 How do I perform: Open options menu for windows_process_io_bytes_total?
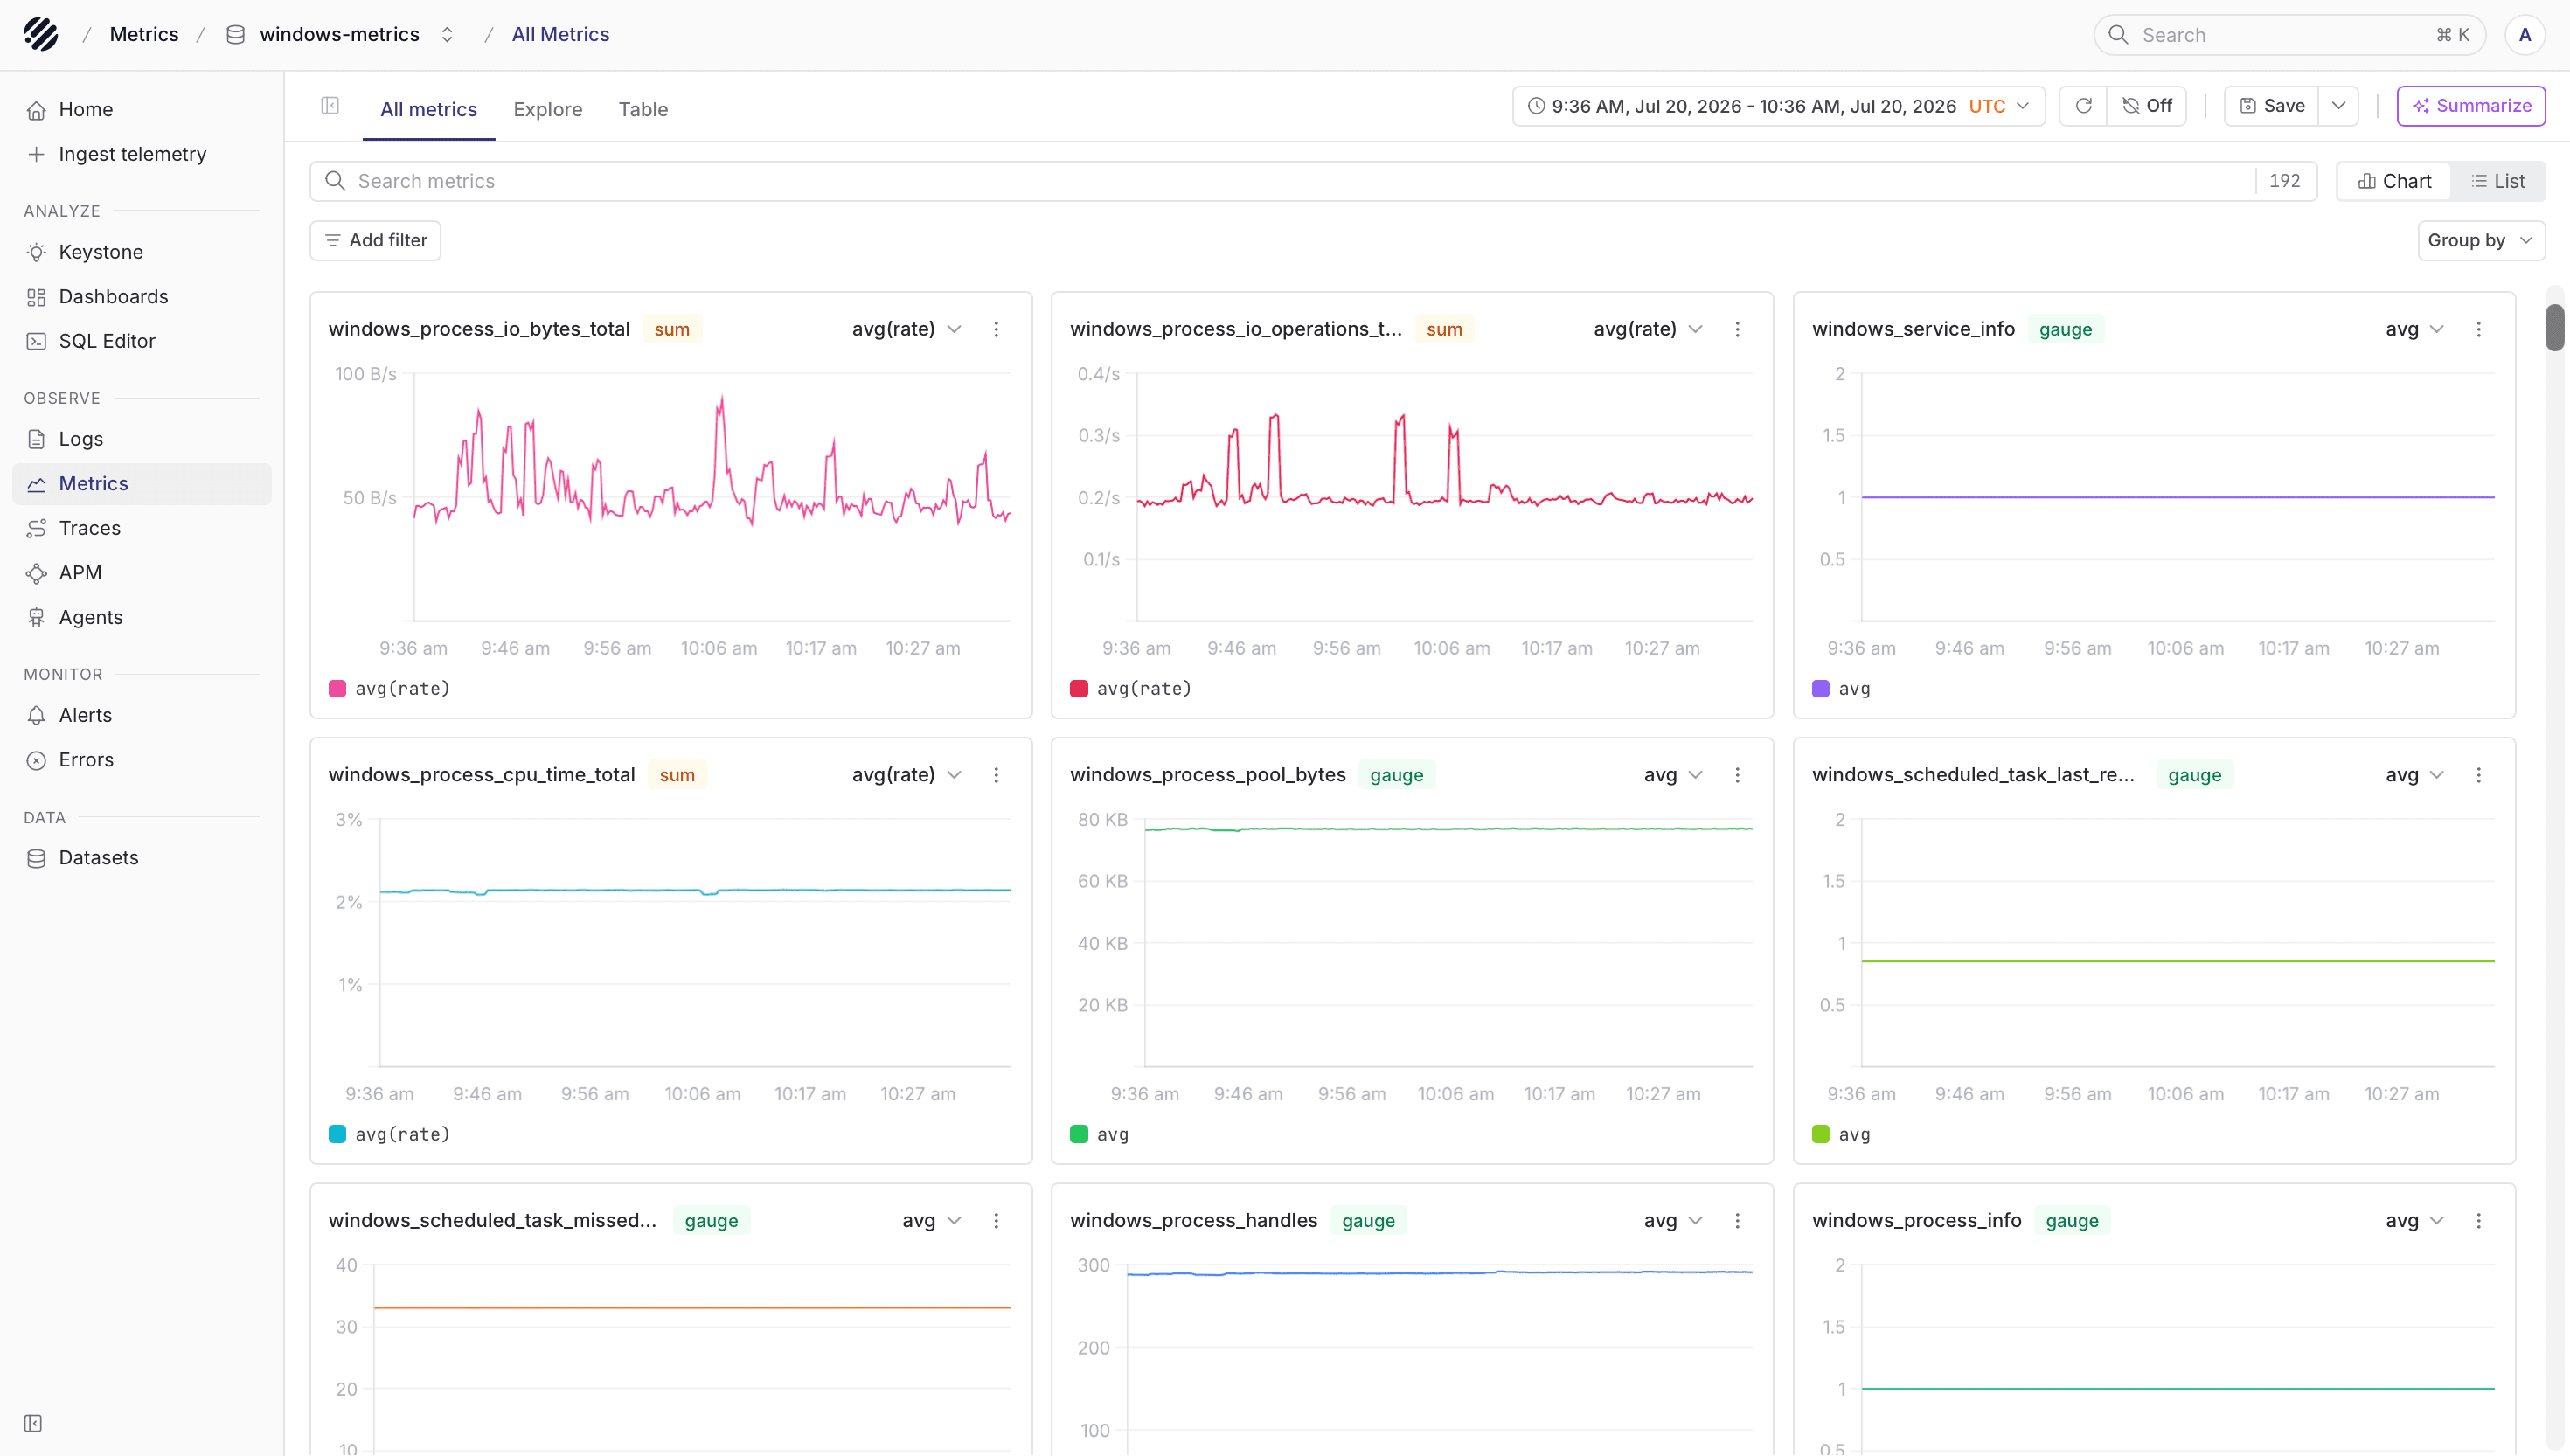(996, 329)
